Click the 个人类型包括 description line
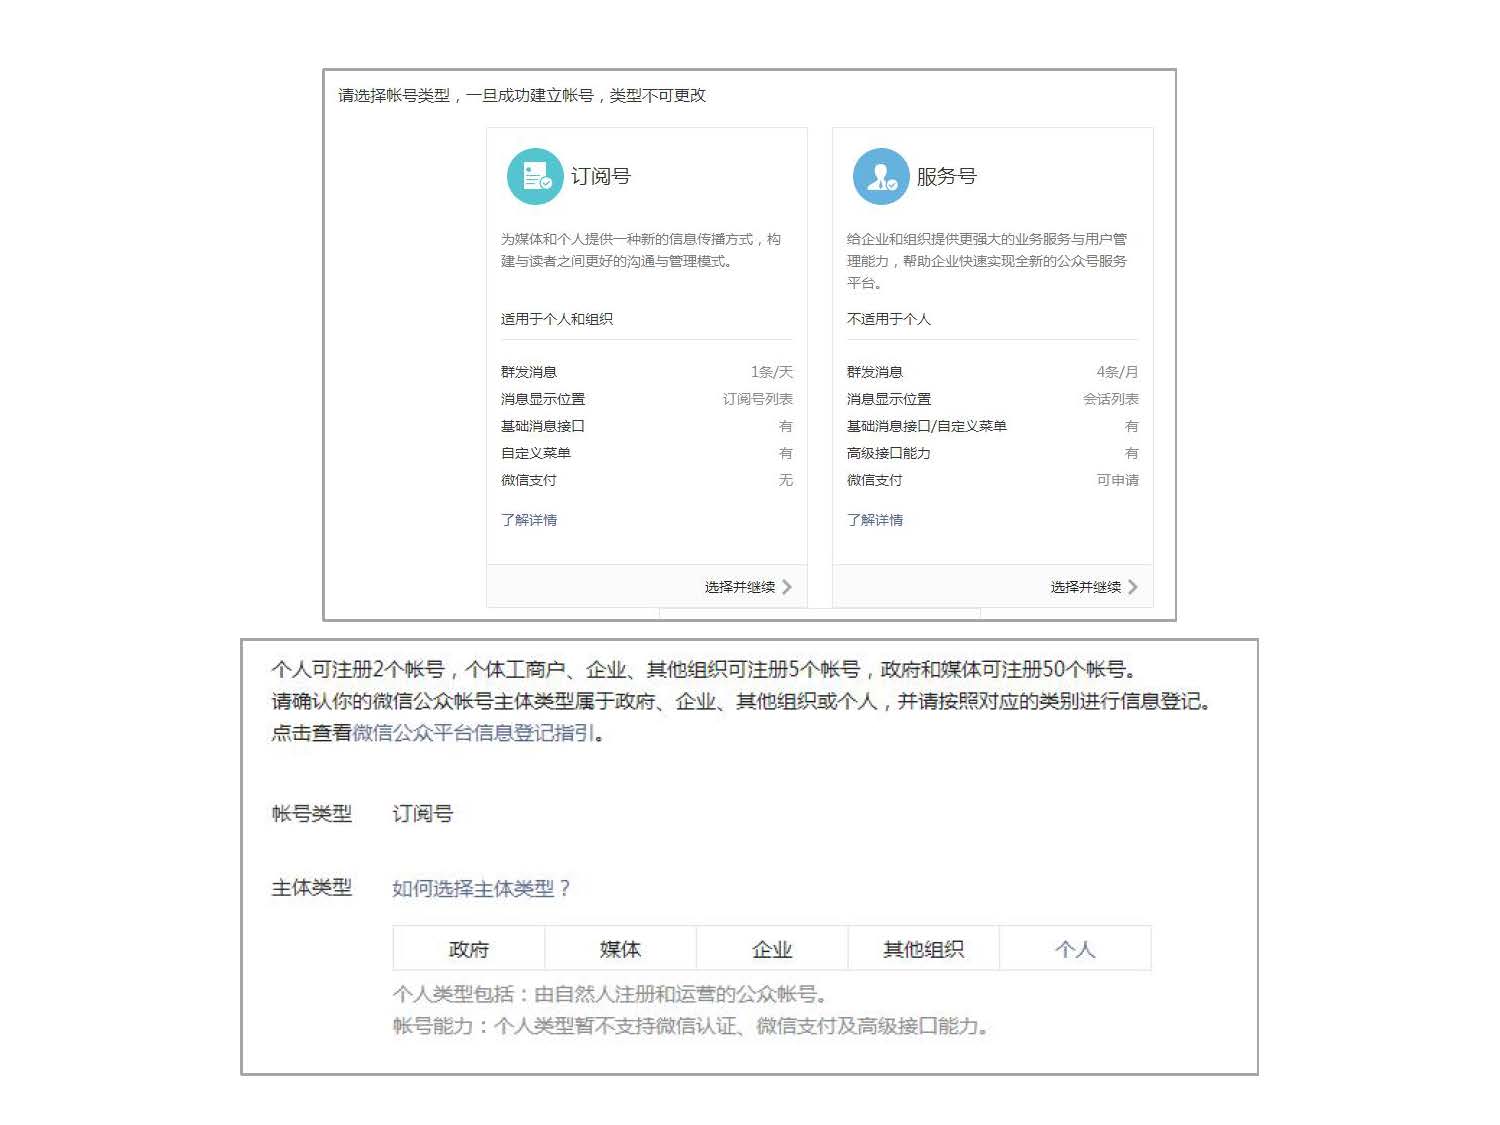The image size is (1500, 1125). point(610,994)
